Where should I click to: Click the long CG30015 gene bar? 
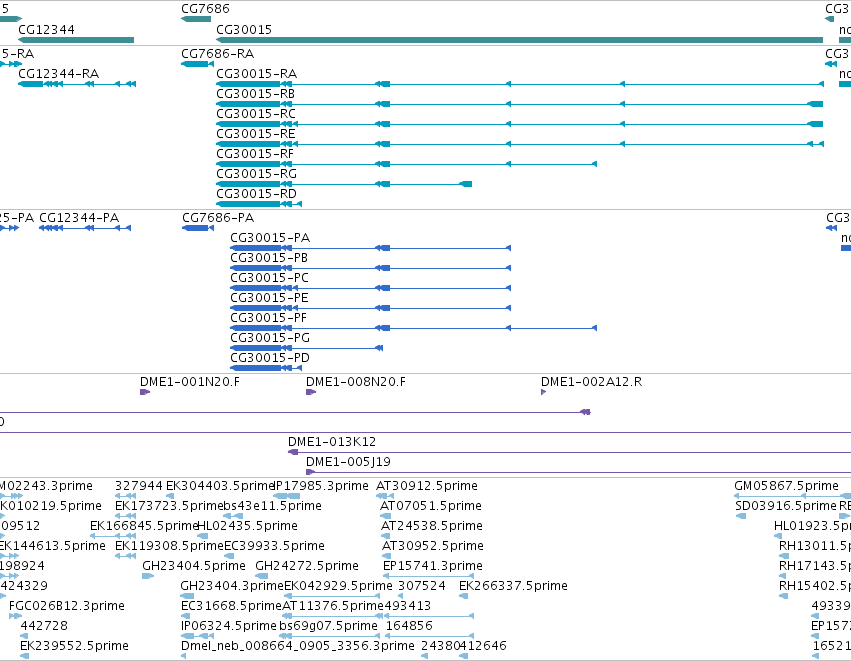click(519, 40)
